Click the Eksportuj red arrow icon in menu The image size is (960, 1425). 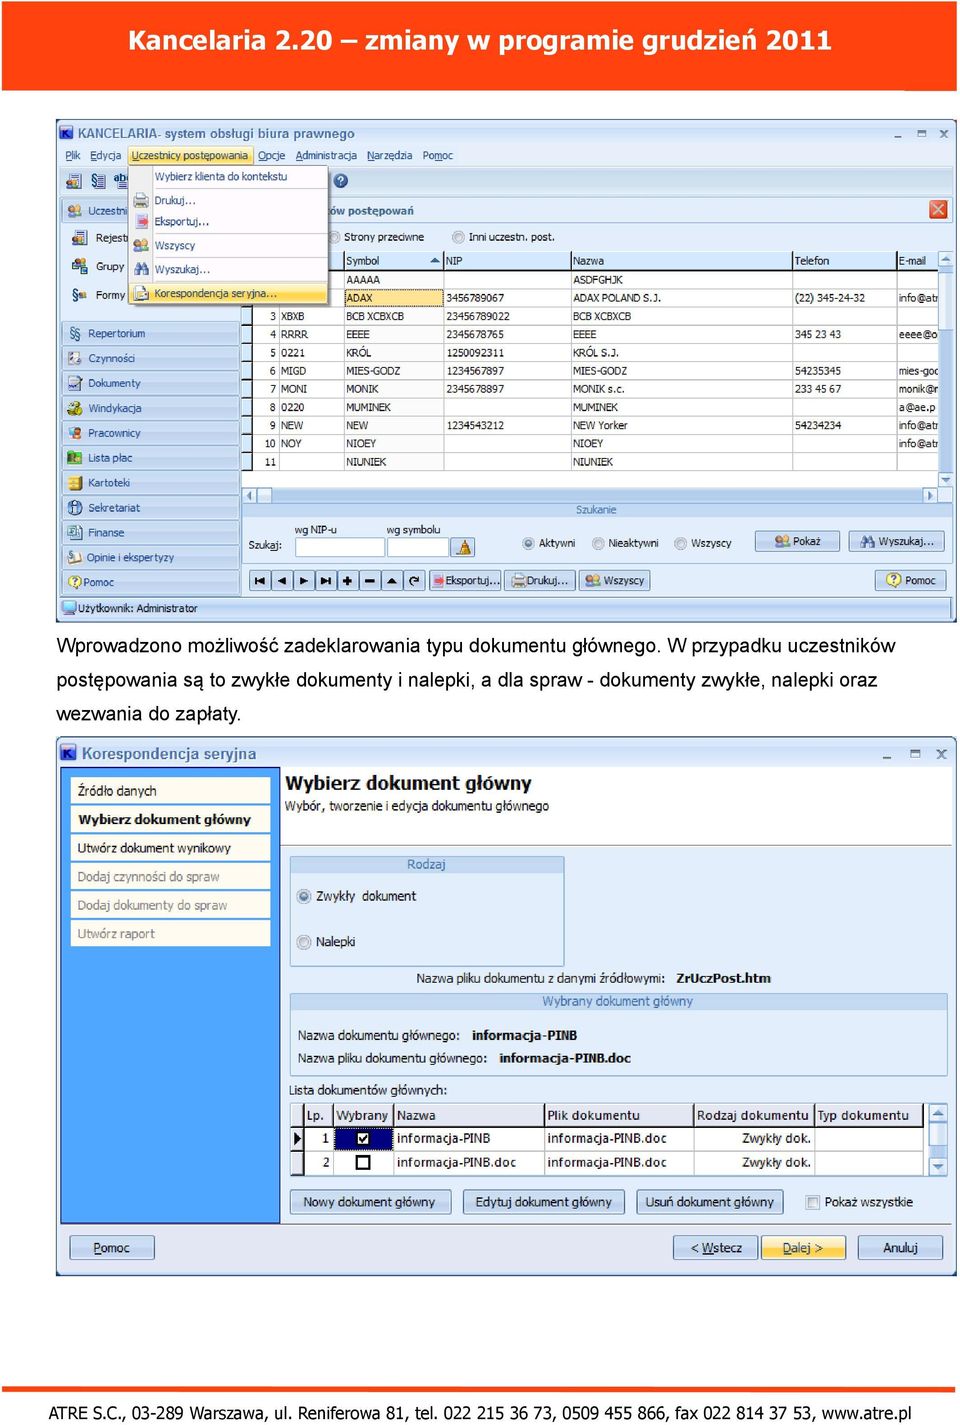point(141,222)
